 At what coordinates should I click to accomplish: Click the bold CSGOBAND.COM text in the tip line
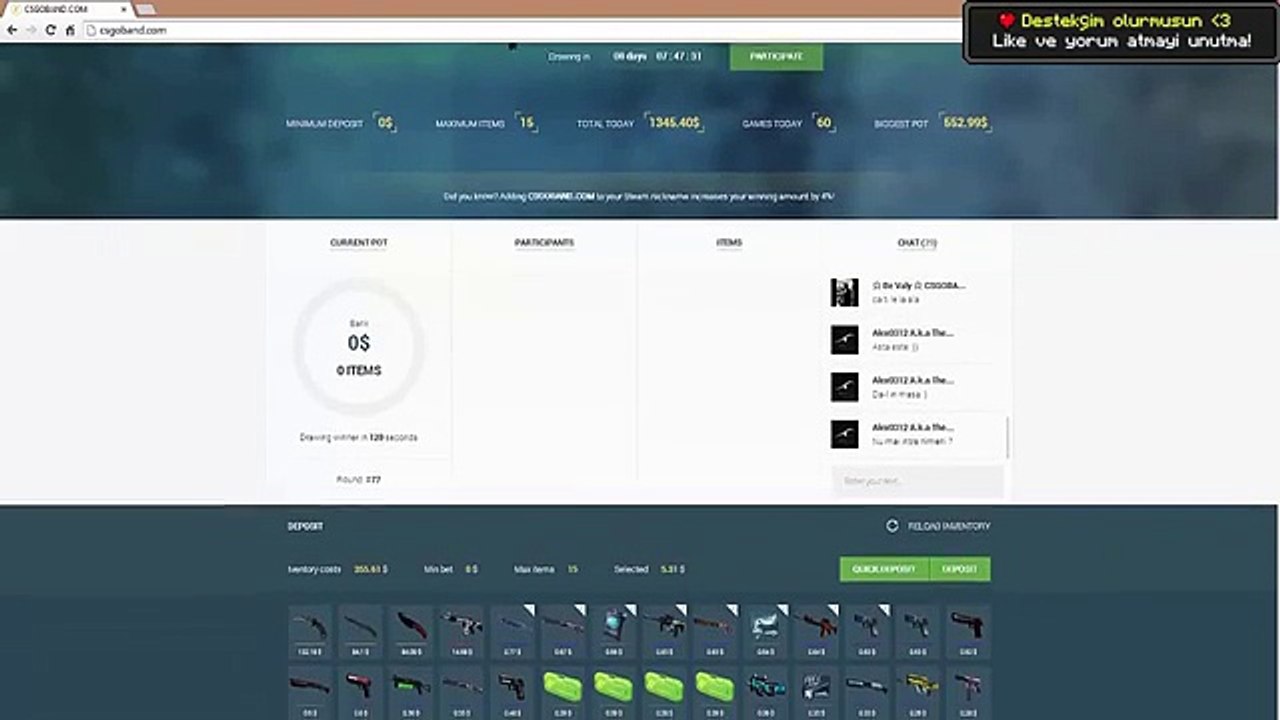(561, 197)
